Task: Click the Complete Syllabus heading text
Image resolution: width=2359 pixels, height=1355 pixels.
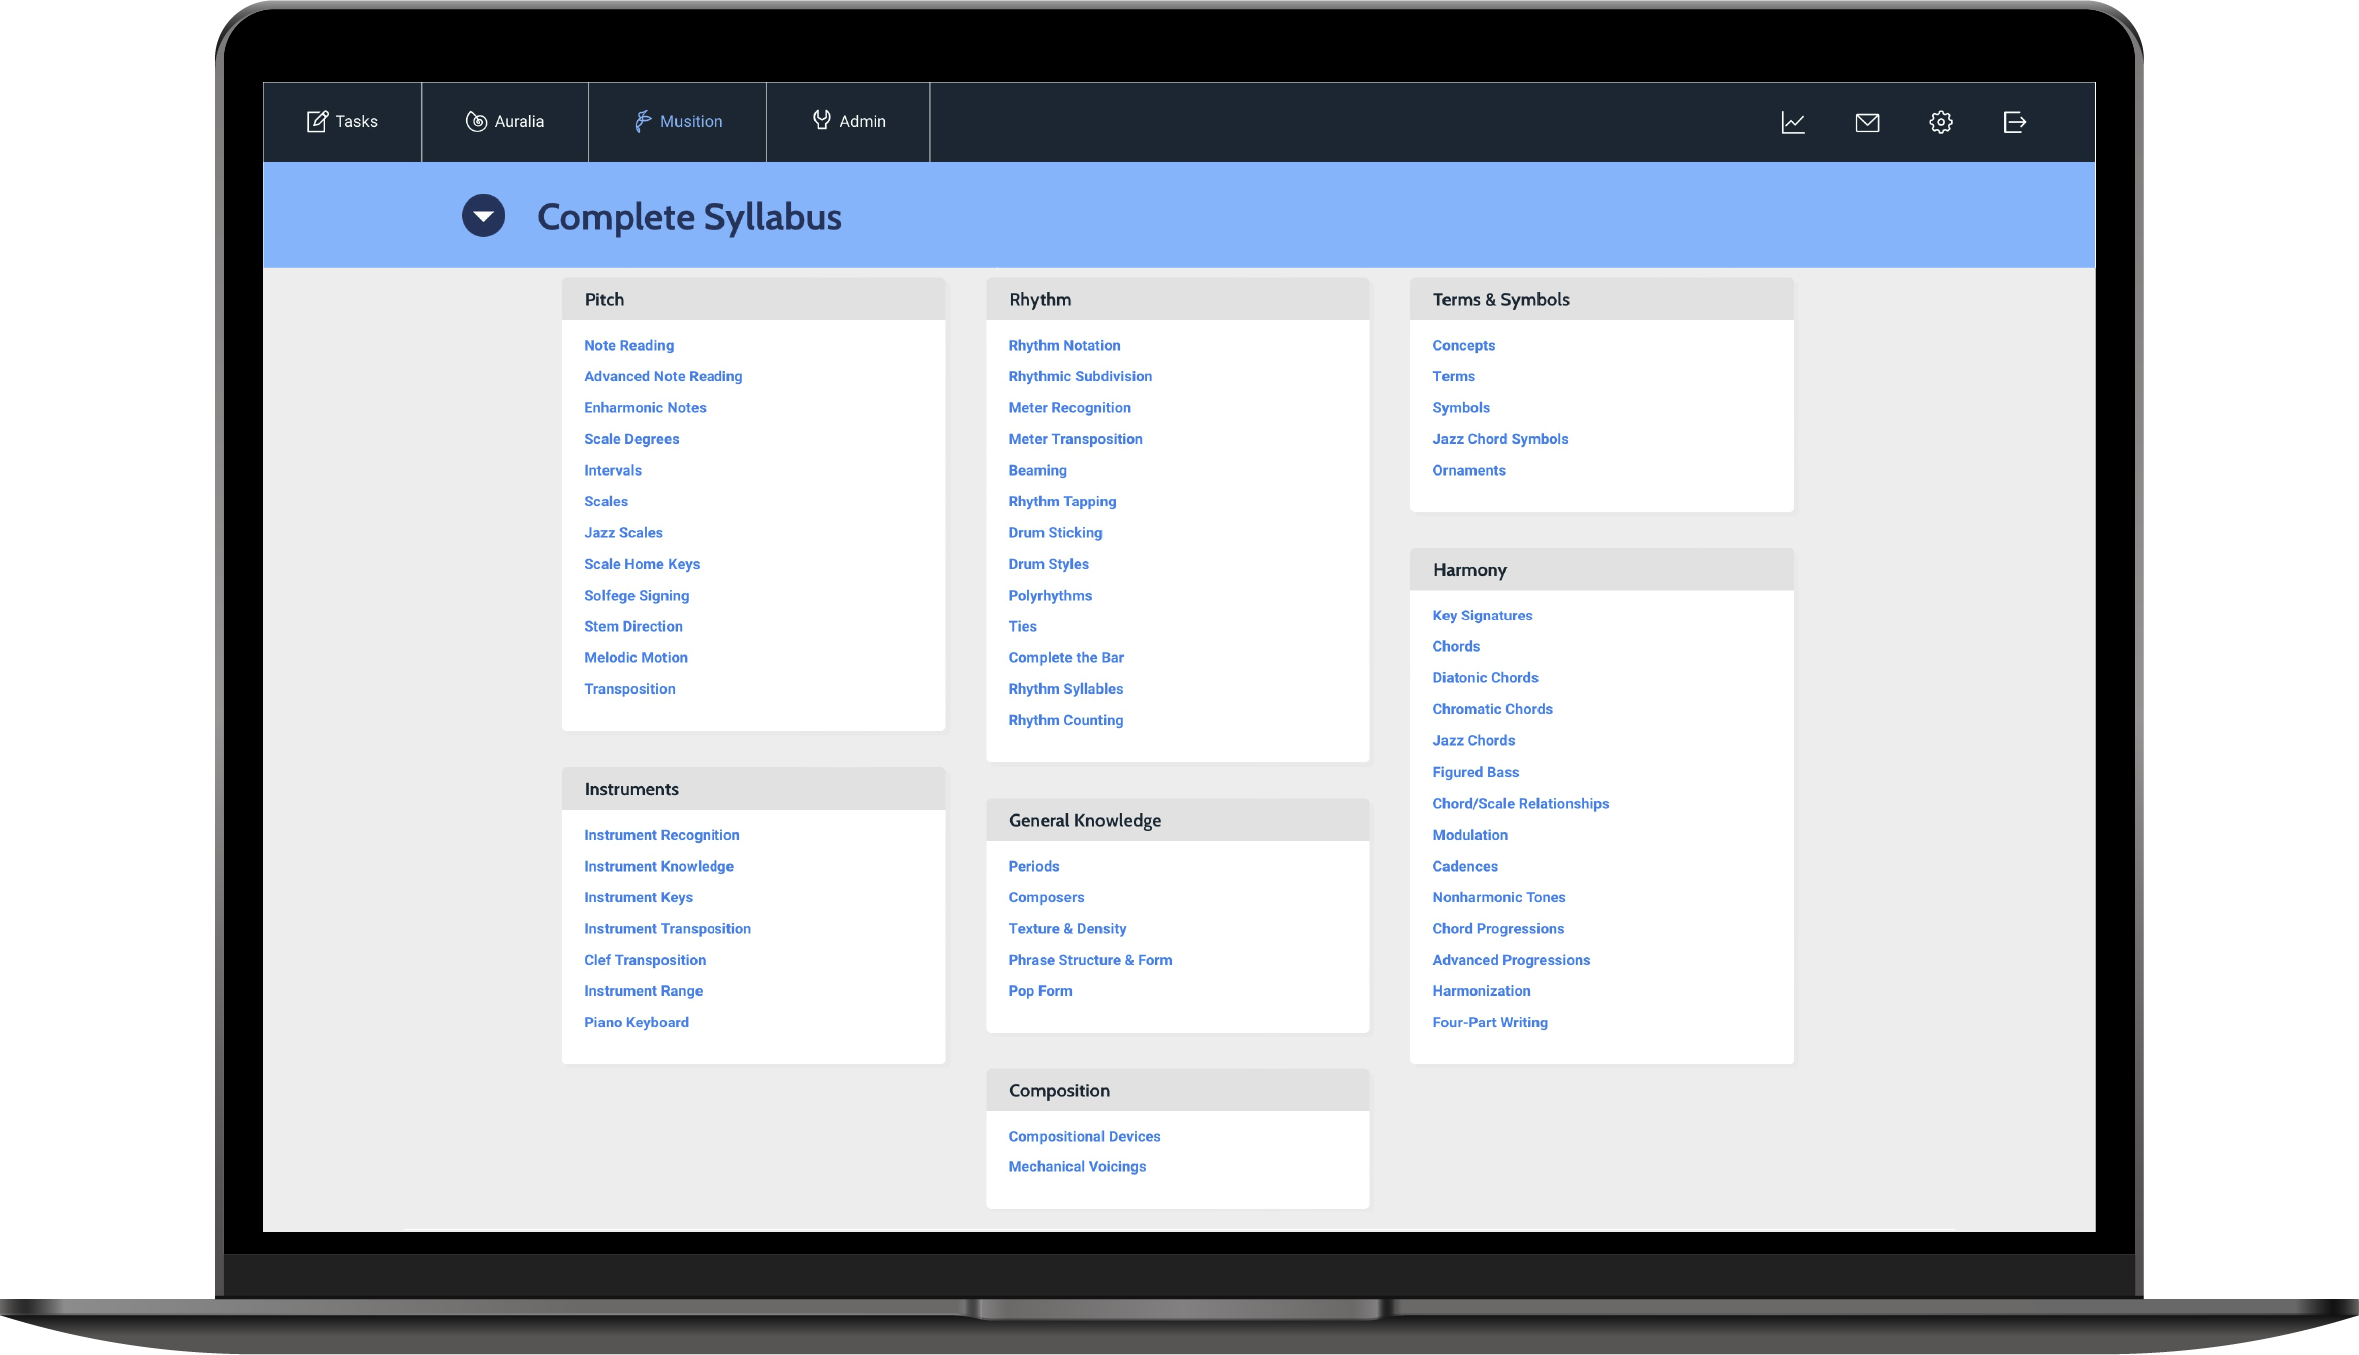Action: tap(689, 217)
